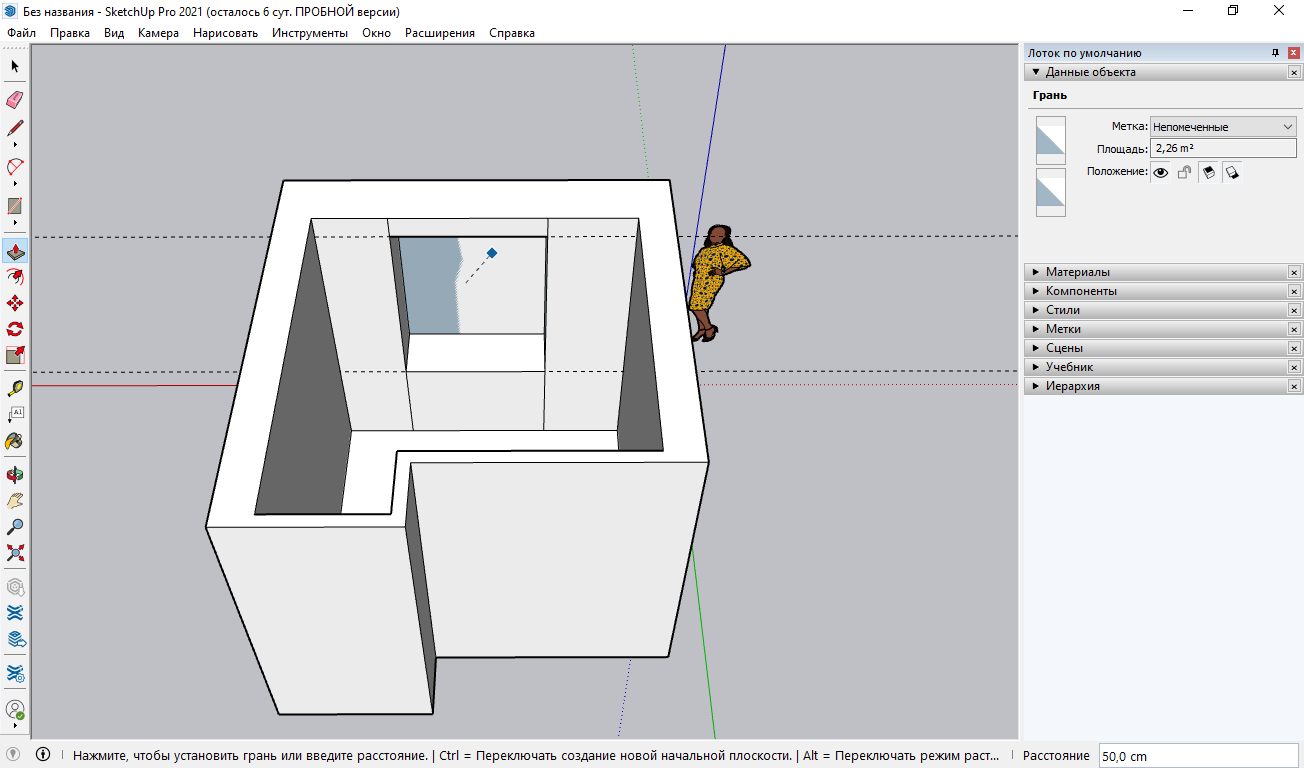Open the Line tool flyout arrow

click(15, 145)
